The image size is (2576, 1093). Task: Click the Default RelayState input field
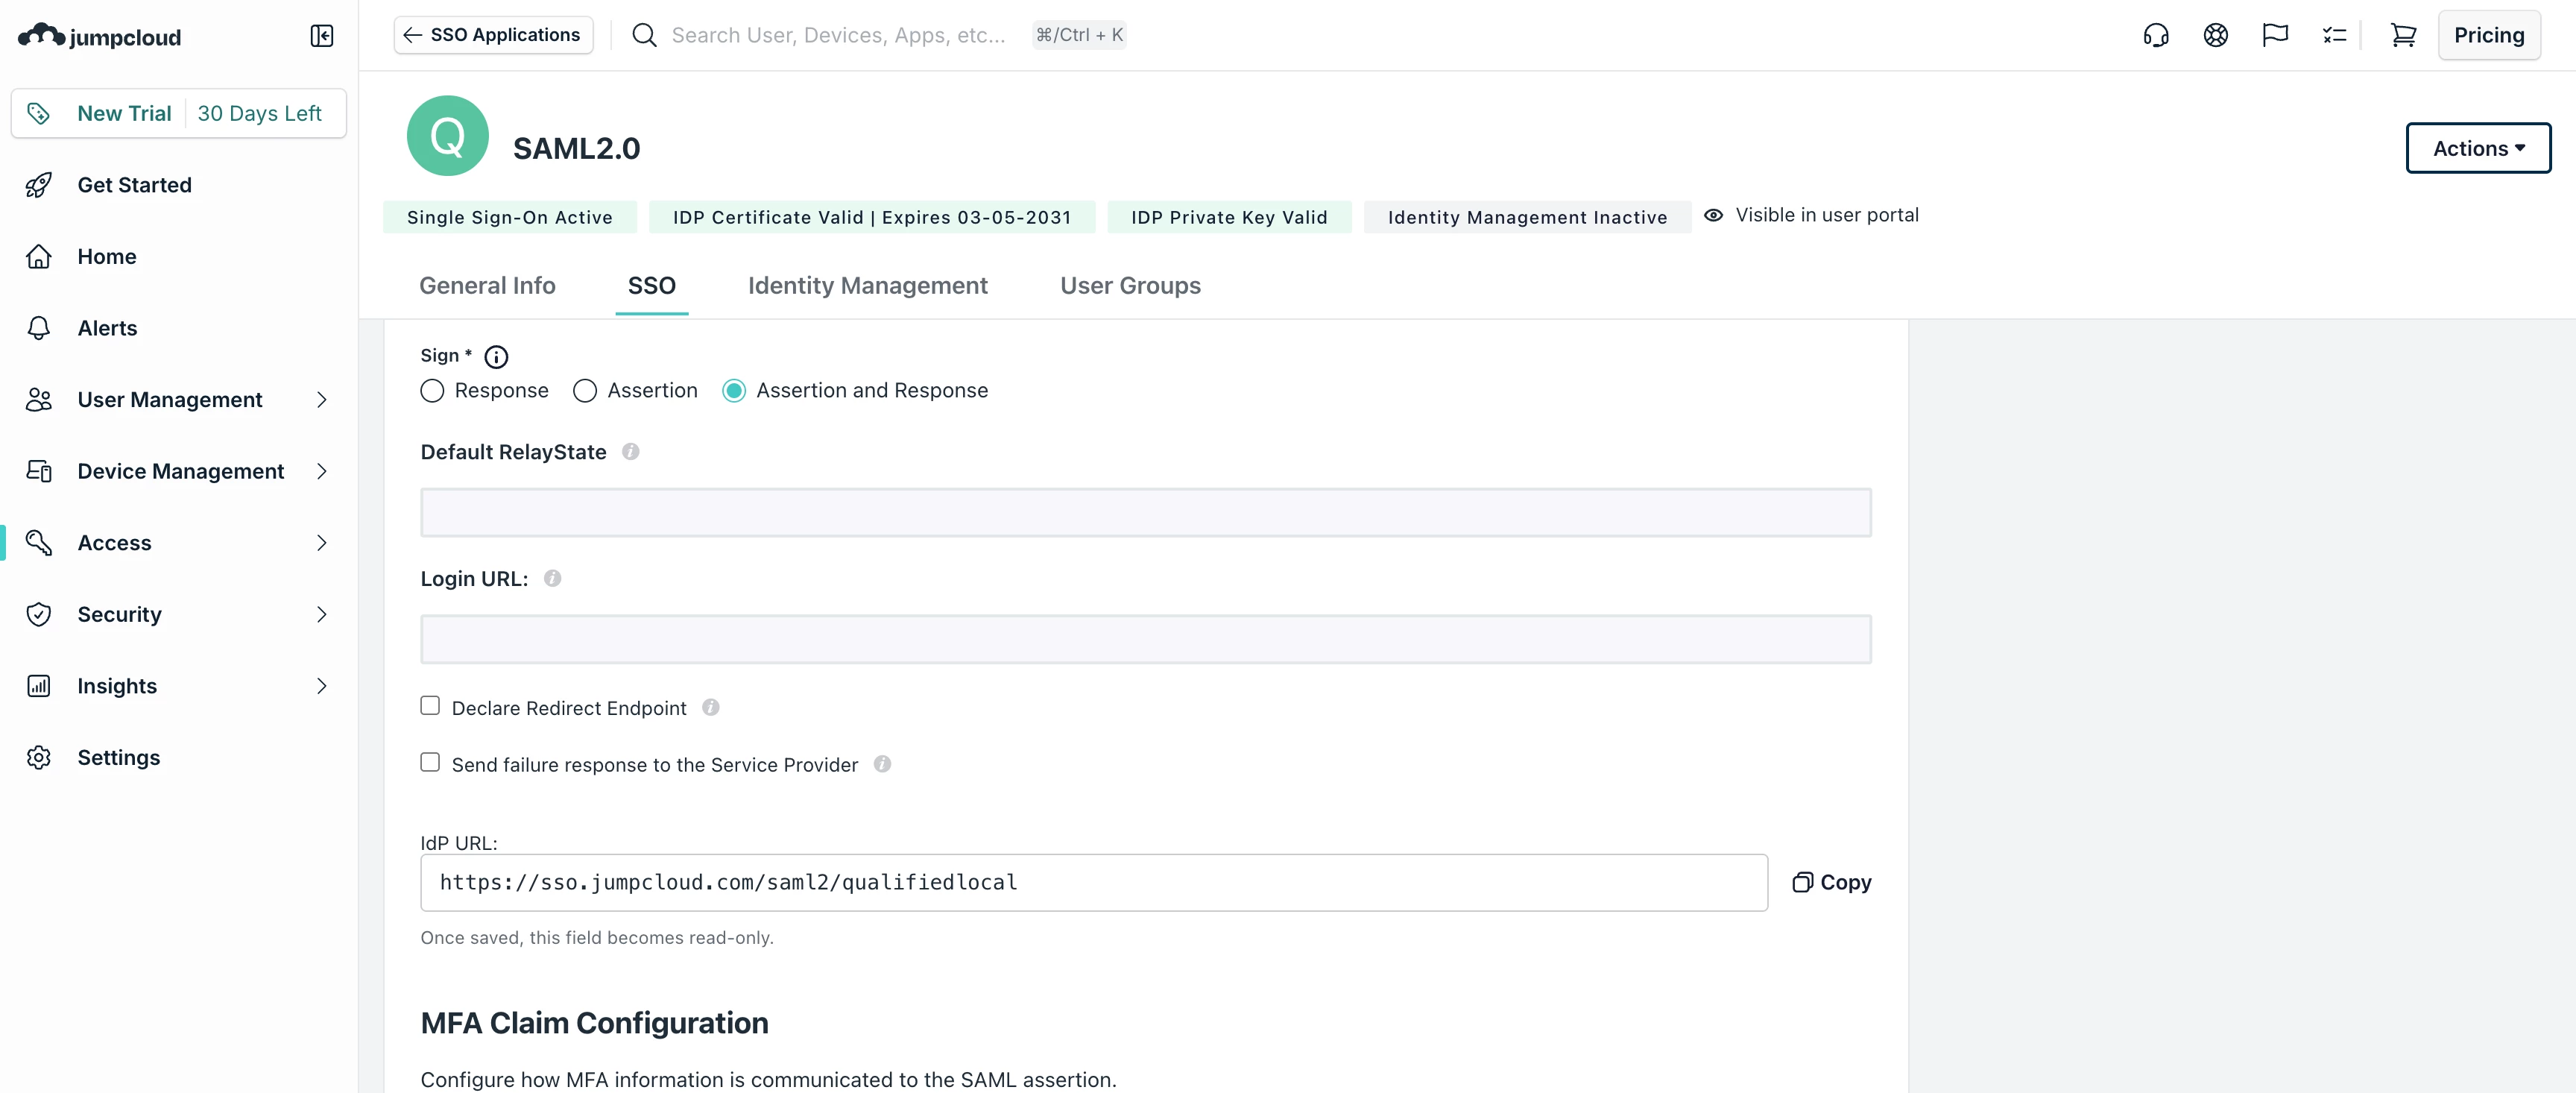pos(1146,513)
